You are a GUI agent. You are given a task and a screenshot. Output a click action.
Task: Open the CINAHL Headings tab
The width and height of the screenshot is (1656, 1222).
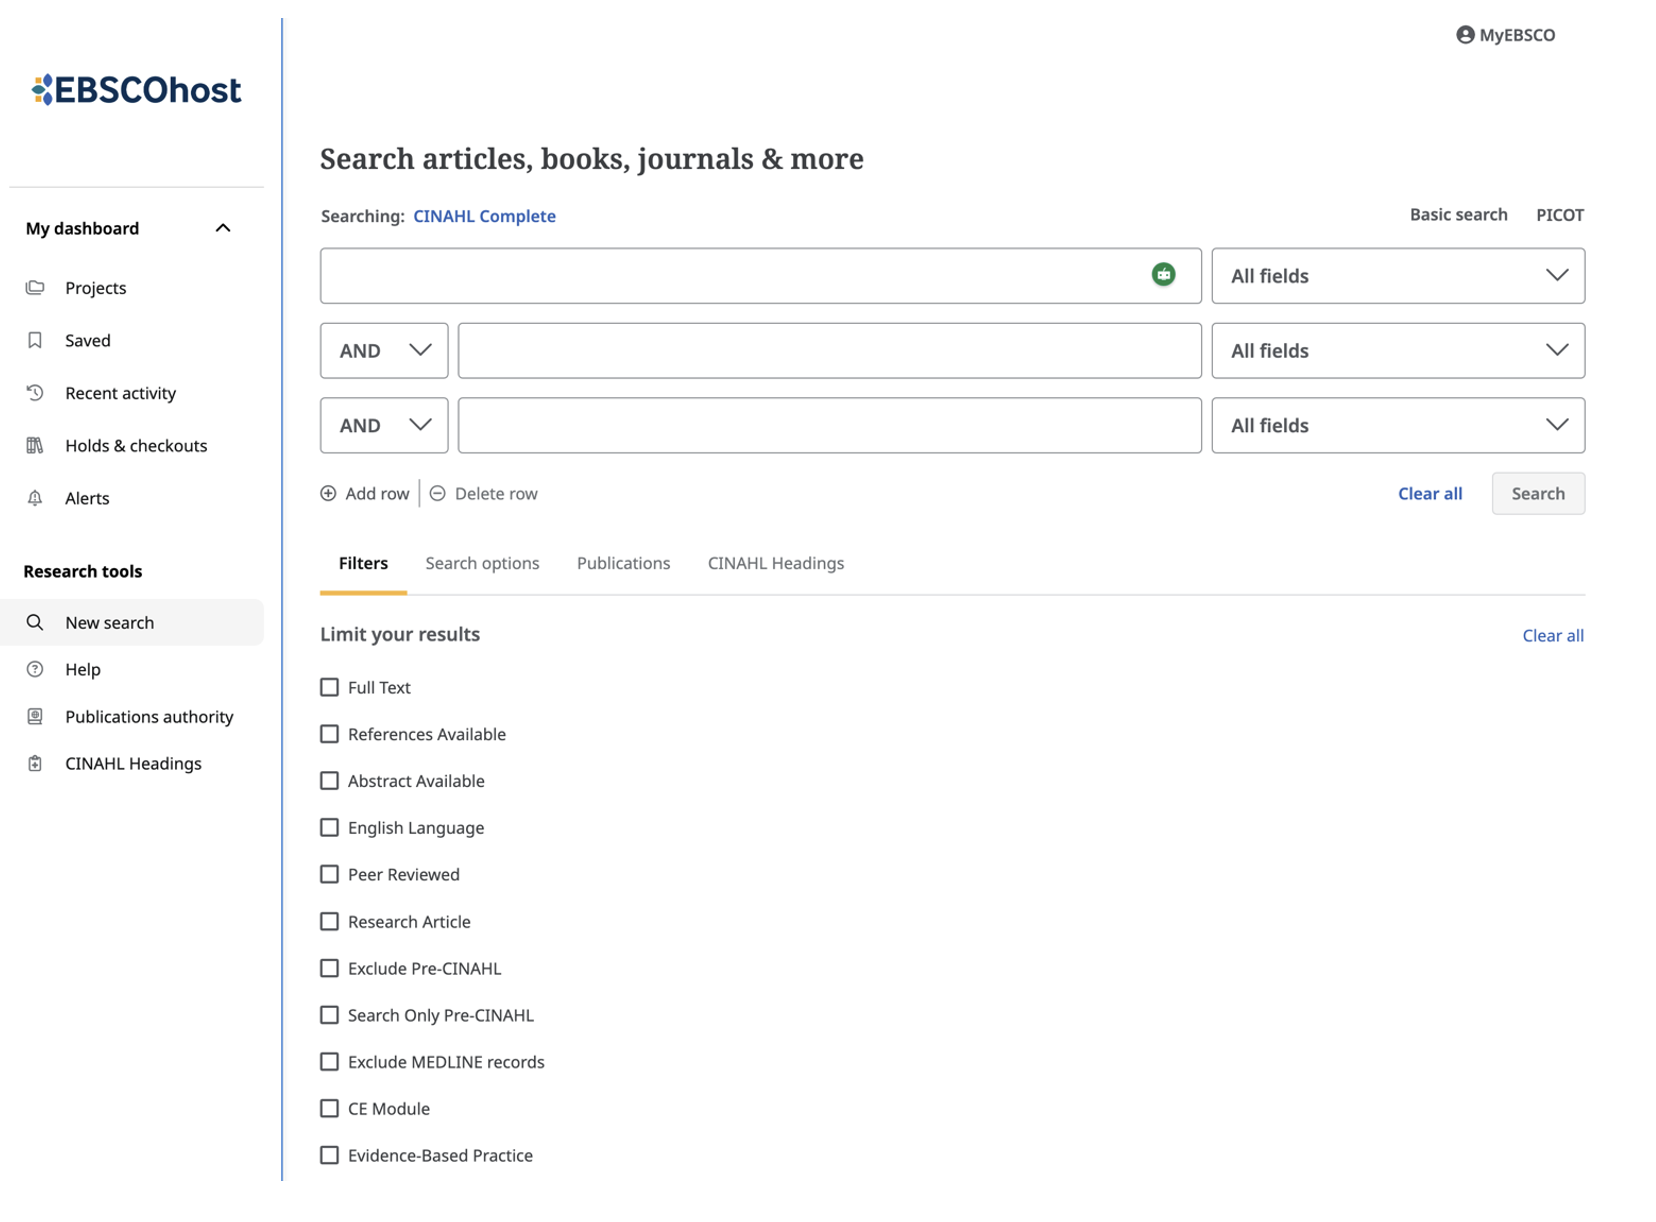pos(775,564)
